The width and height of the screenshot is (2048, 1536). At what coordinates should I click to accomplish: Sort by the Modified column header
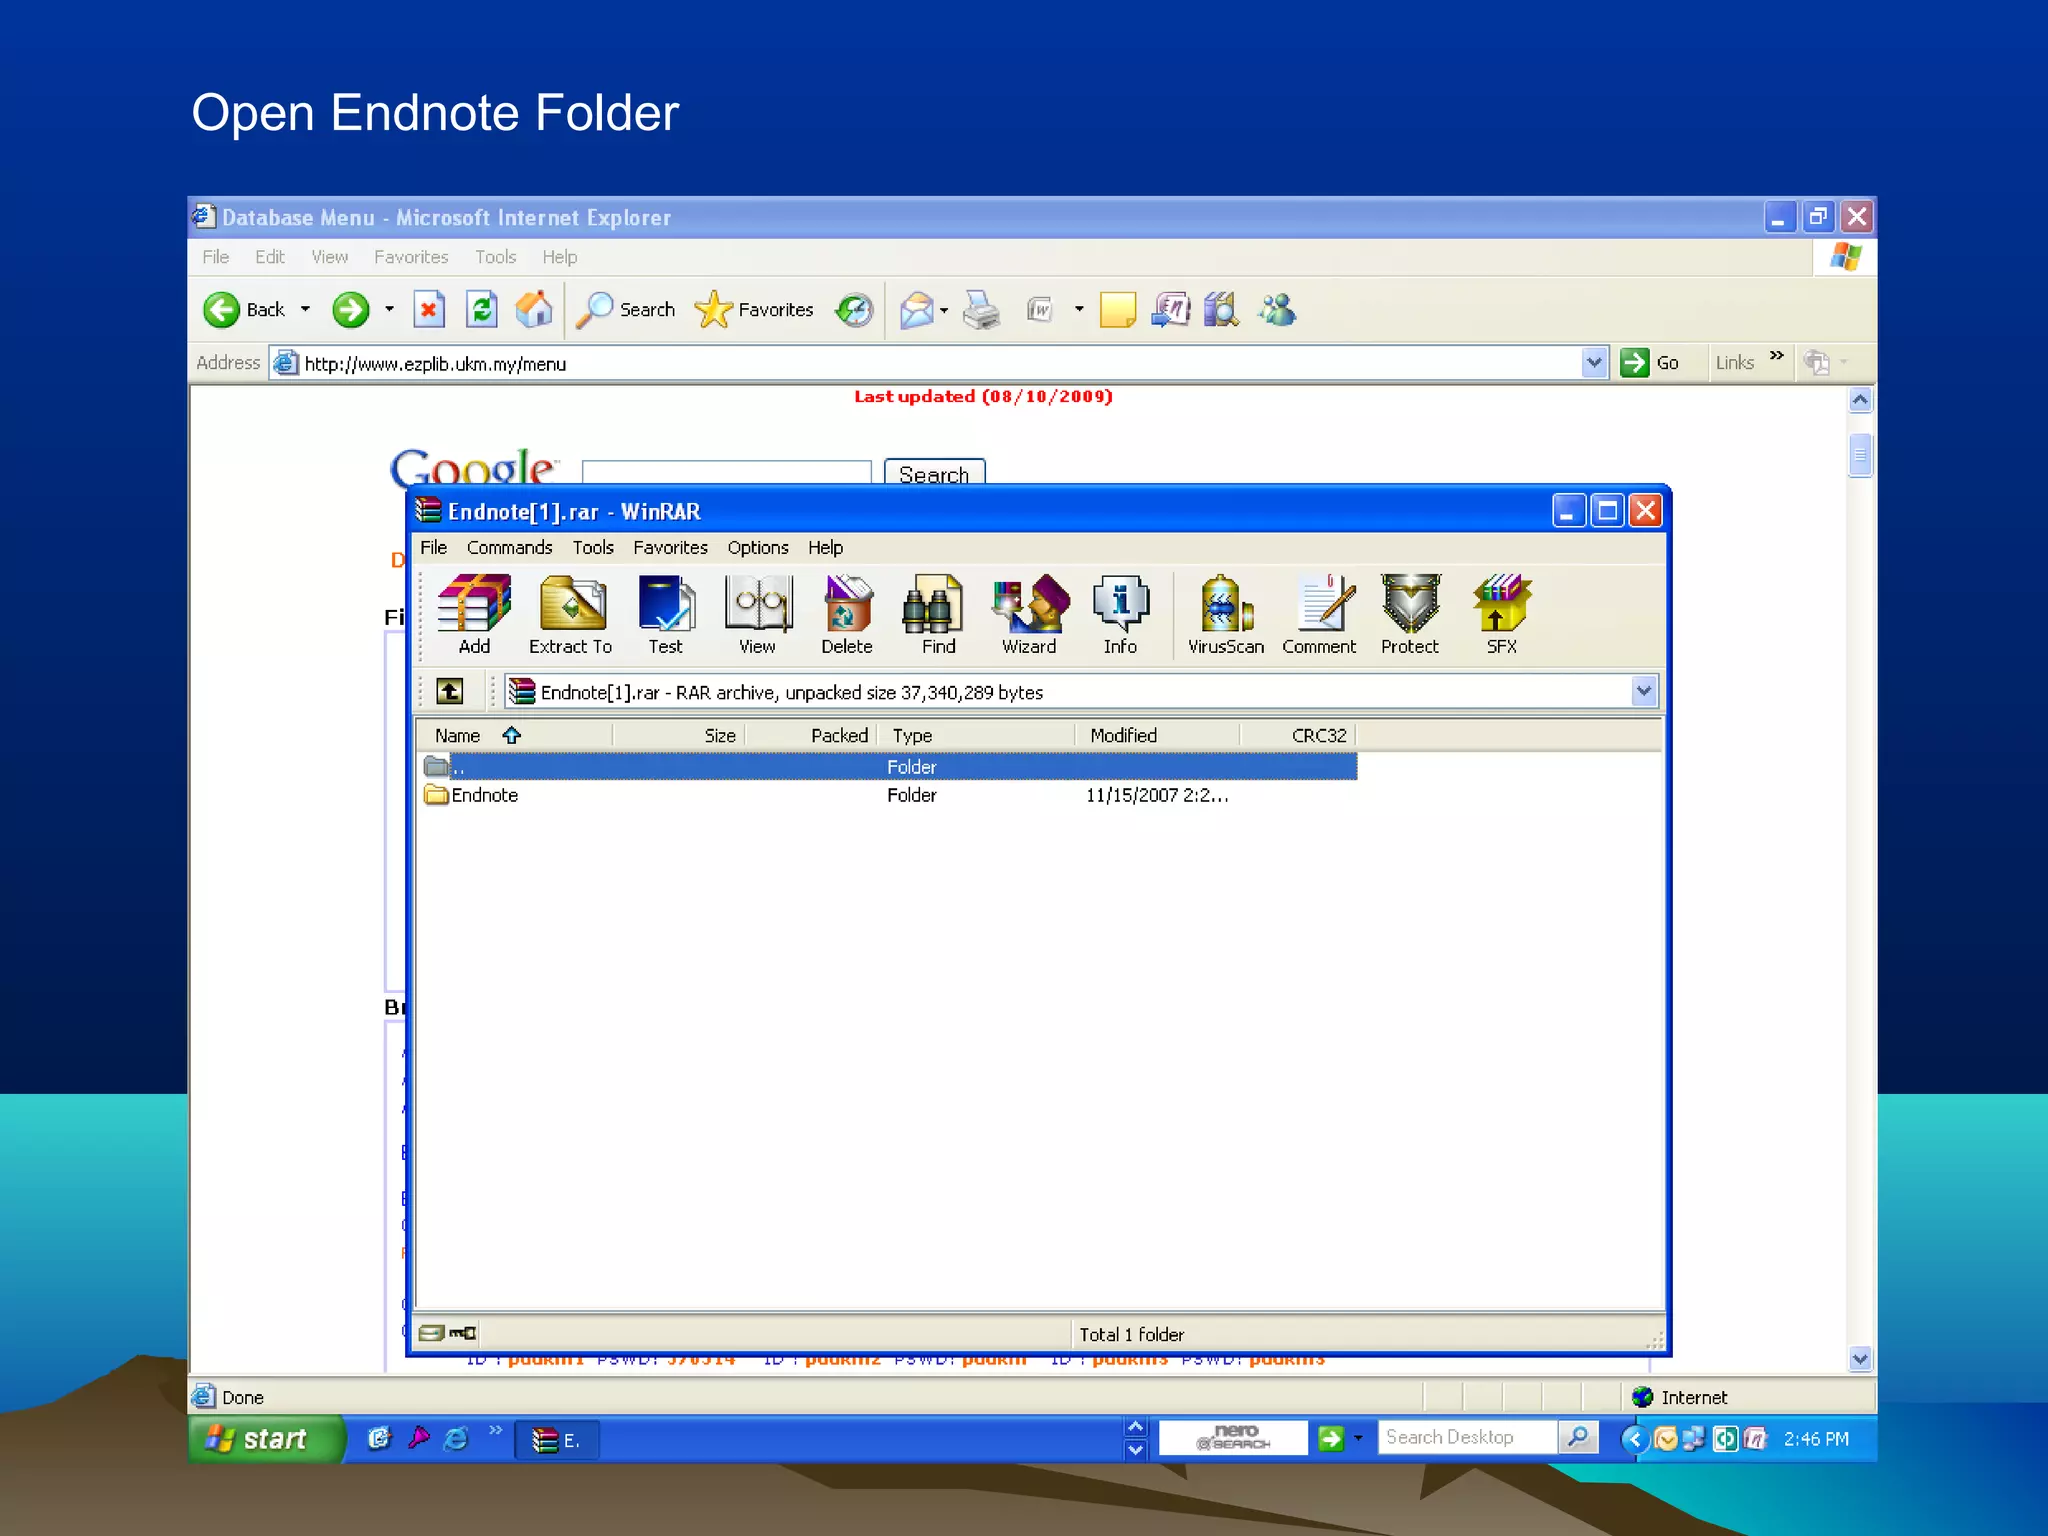click(x=1157, y=736)
